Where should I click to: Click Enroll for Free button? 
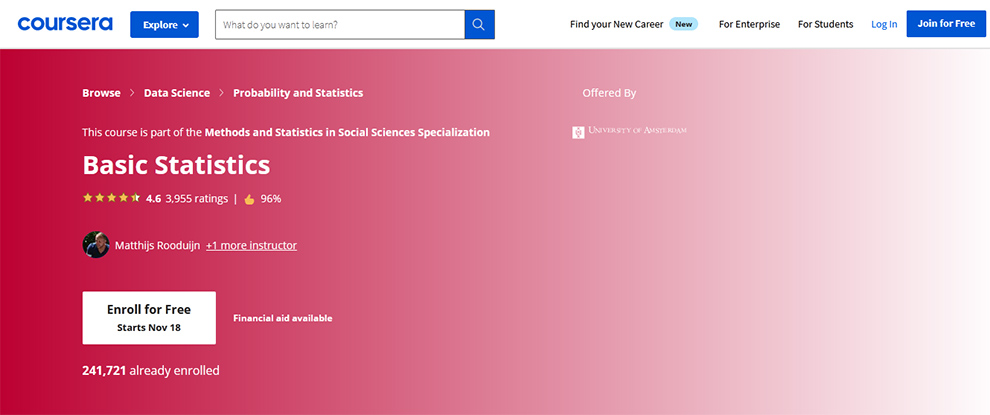click(149, 318)
